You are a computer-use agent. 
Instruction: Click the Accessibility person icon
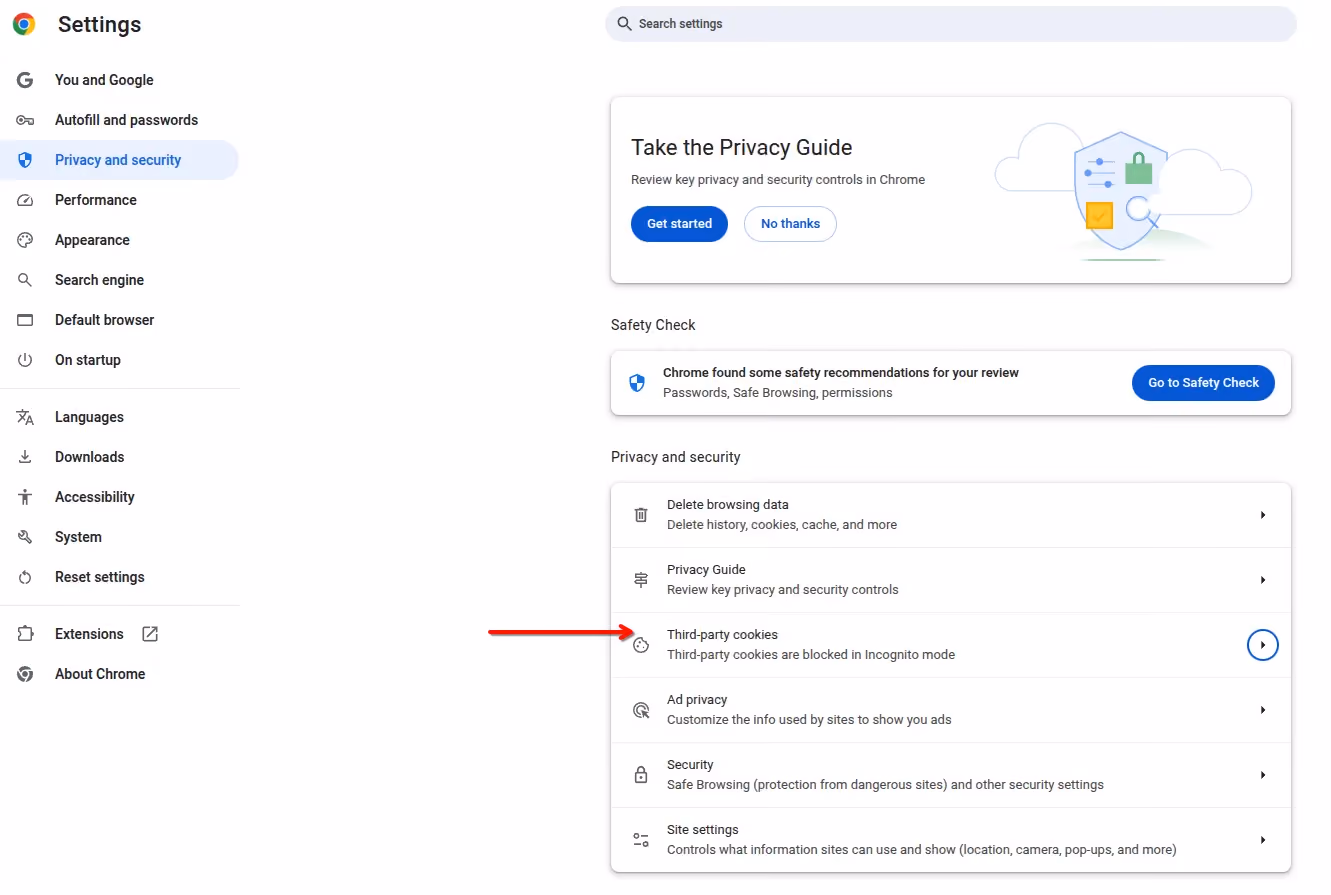[x=25, y=497]
